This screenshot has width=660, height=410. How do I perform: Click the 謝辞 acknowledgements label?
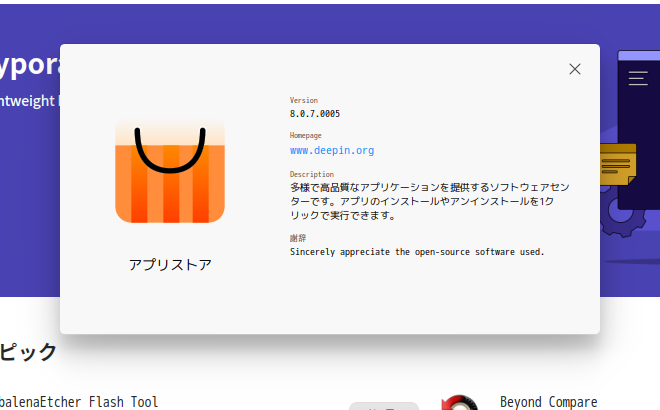tap(298, 238)
